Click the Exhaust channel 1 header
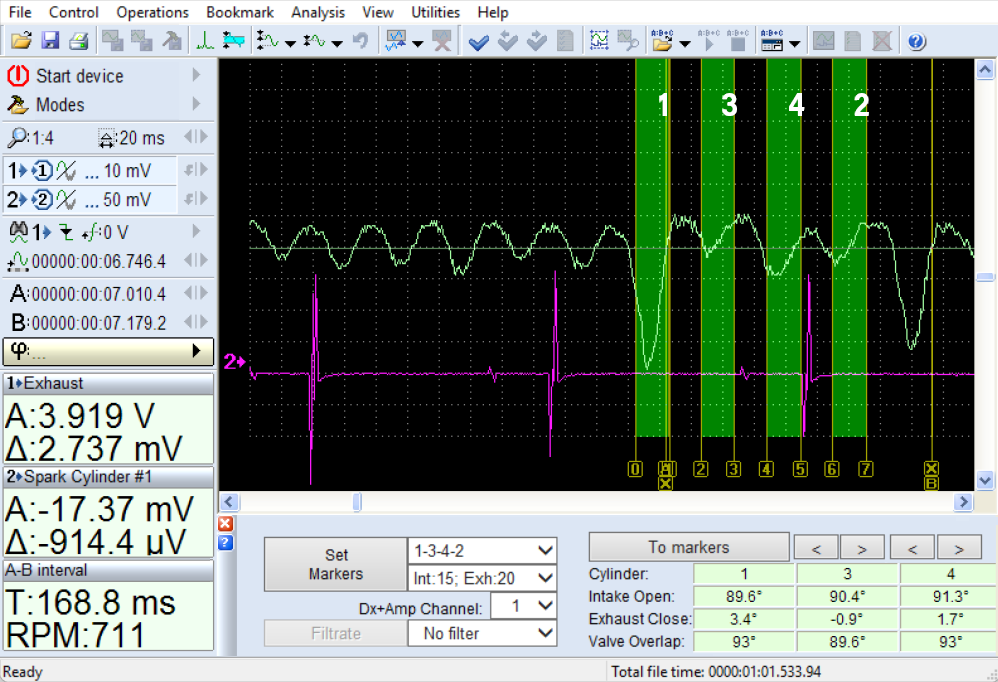The height and width of the screenshot is (682, 998). (108, 384)
